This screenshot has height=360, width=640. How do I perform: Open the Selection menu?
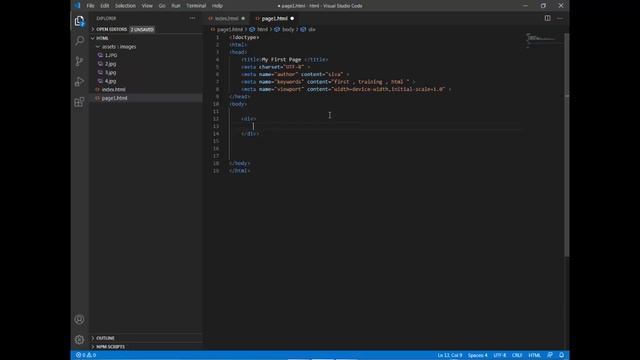(125, 6)
